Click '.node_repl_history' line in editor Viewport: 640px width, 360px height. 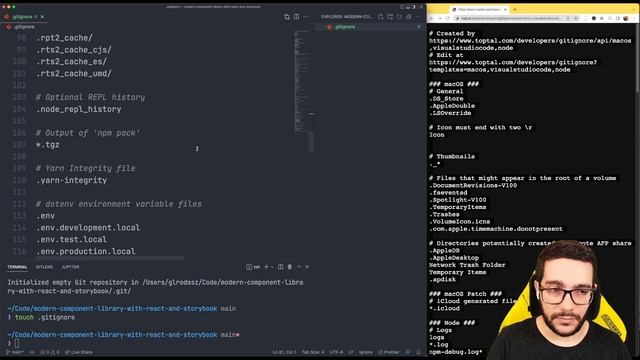79,109
